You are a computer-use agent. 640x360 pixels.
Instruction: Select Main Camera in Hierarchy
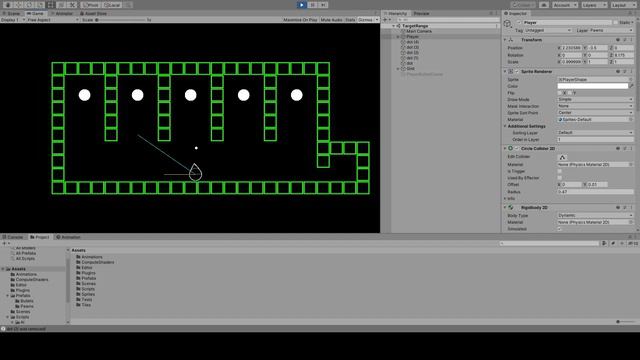(x=419, y=31)
